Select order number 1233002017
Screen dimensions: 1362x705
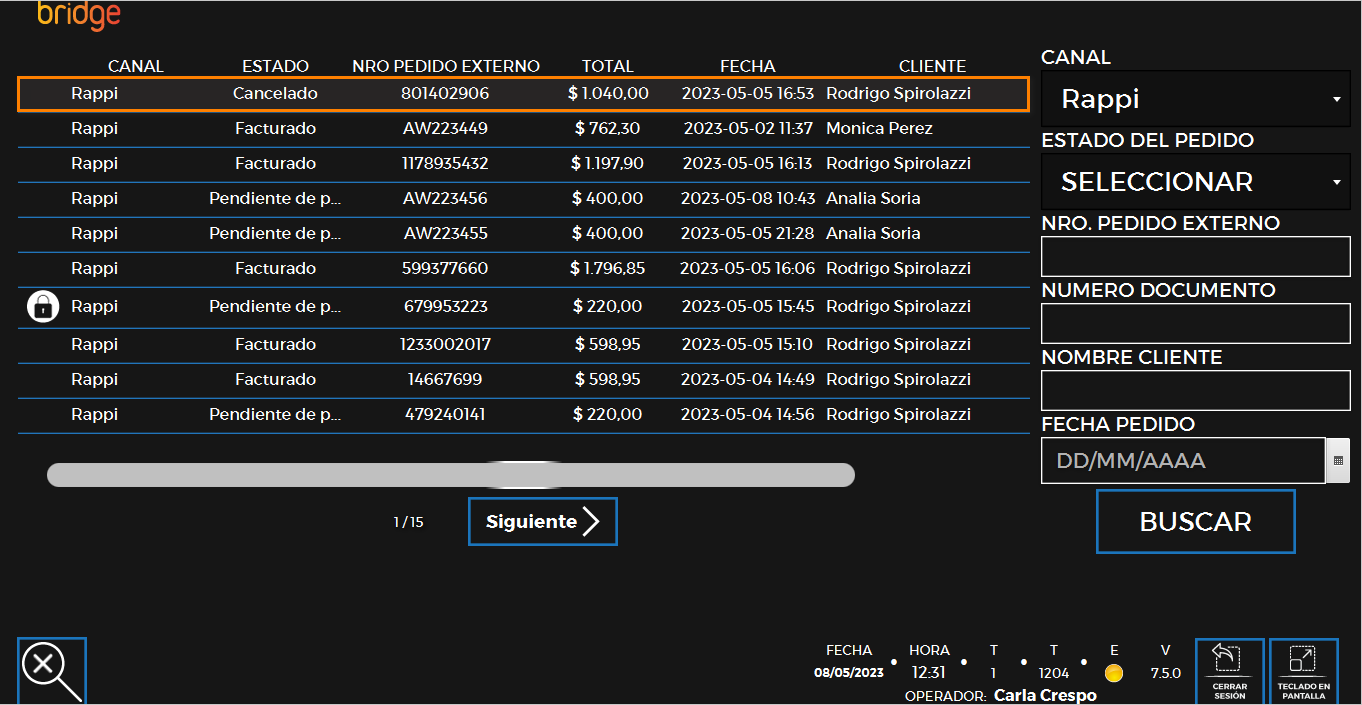(x=446, y=344)
